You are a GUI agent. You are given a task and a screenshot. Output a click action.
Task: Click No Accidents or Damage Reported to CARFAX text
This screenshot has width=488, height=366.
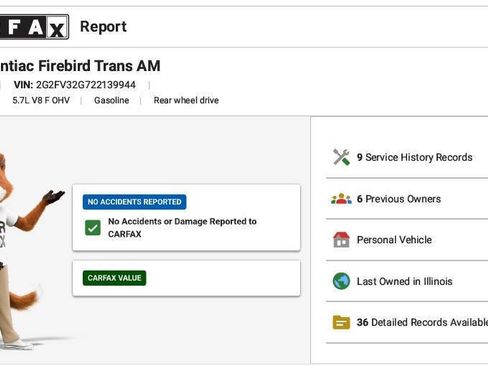(x=182, y=228)
